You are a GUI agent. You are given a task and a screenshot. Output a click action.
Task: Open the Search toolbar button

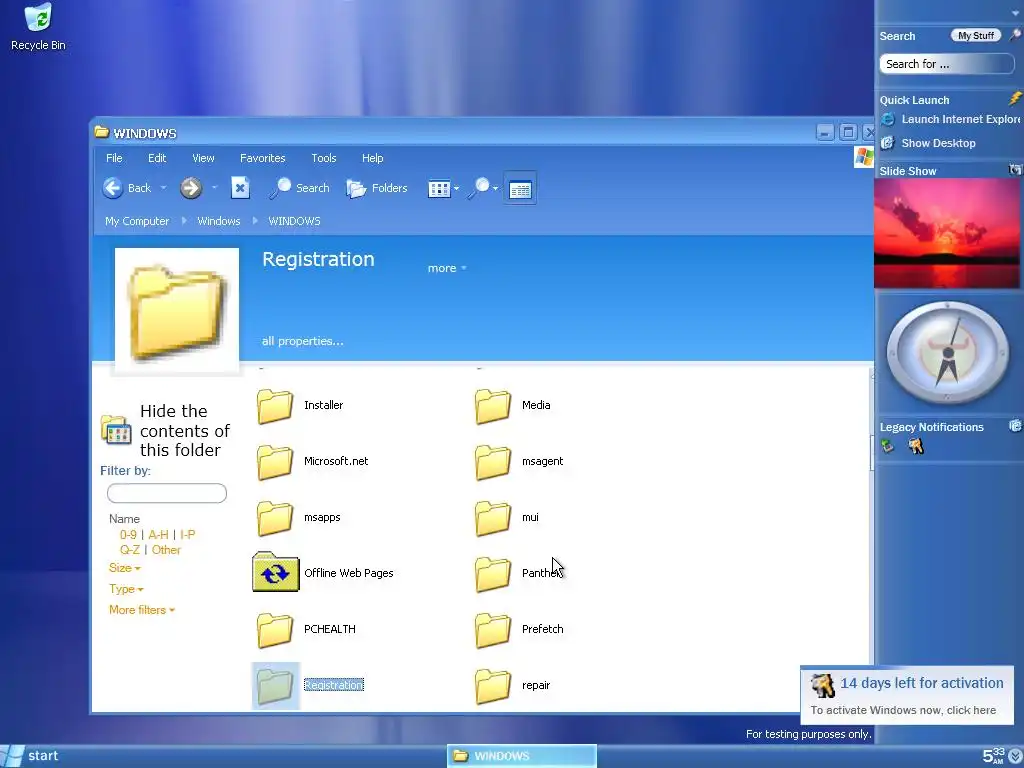click(x=300, y=188)
